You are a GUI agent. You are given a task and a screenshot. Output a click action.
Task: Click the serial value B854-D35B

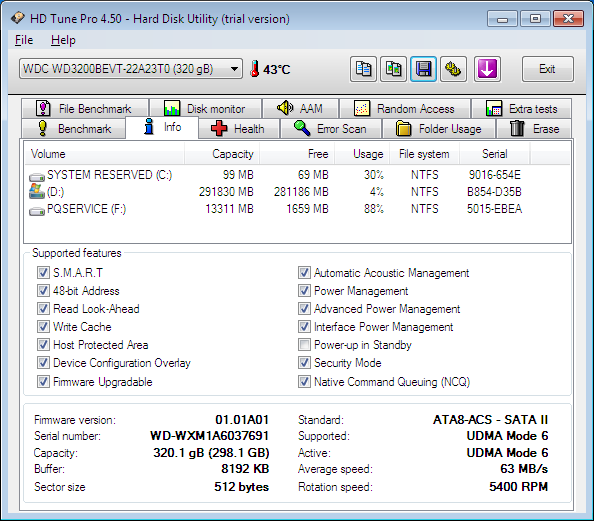[494, 192]
